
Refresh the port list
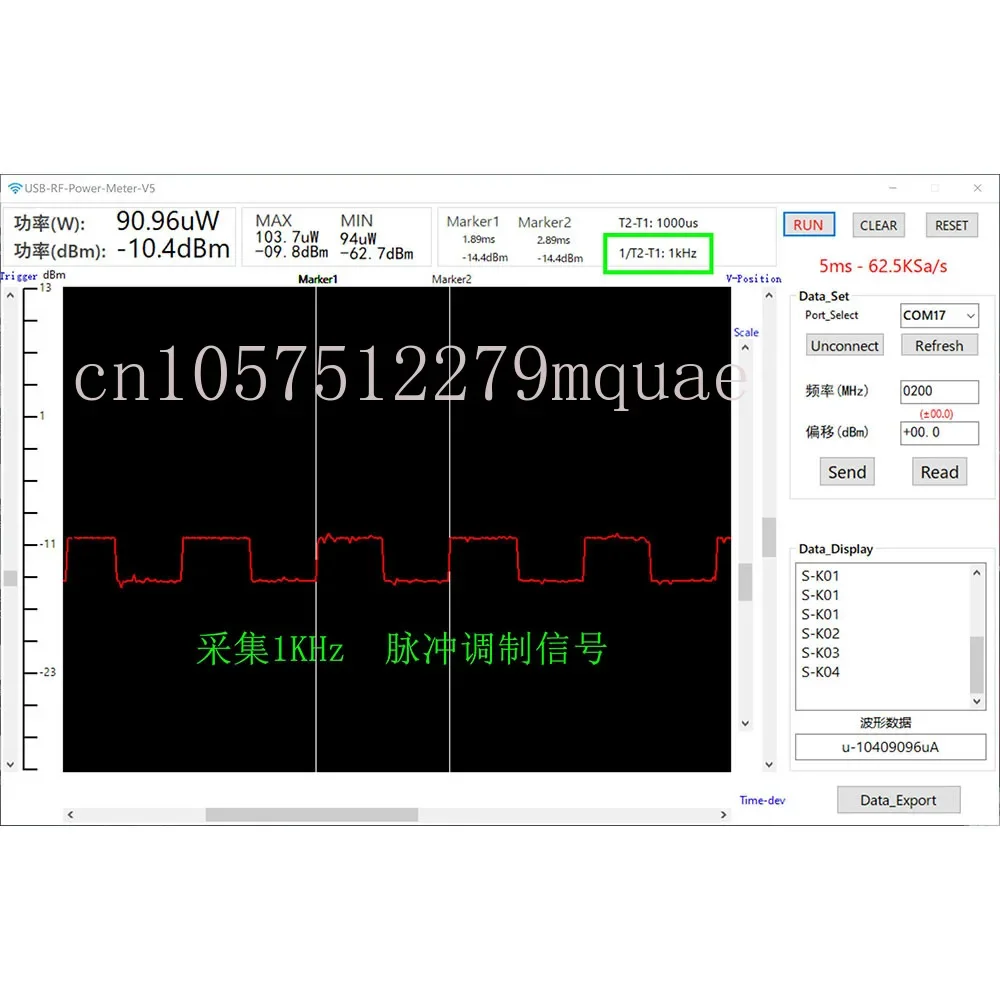pyautogui.click(x=939, y=346)
